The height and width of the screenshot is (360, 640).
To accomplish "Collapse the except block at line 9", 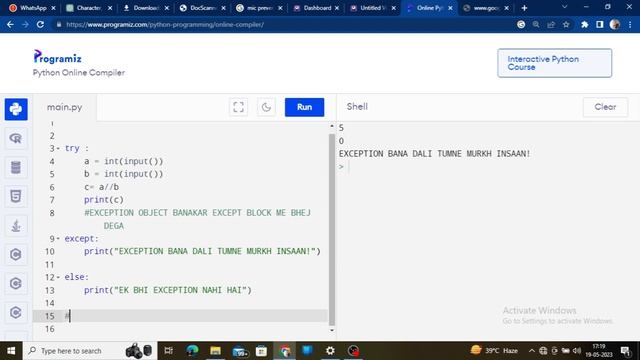I will (58, 239).
